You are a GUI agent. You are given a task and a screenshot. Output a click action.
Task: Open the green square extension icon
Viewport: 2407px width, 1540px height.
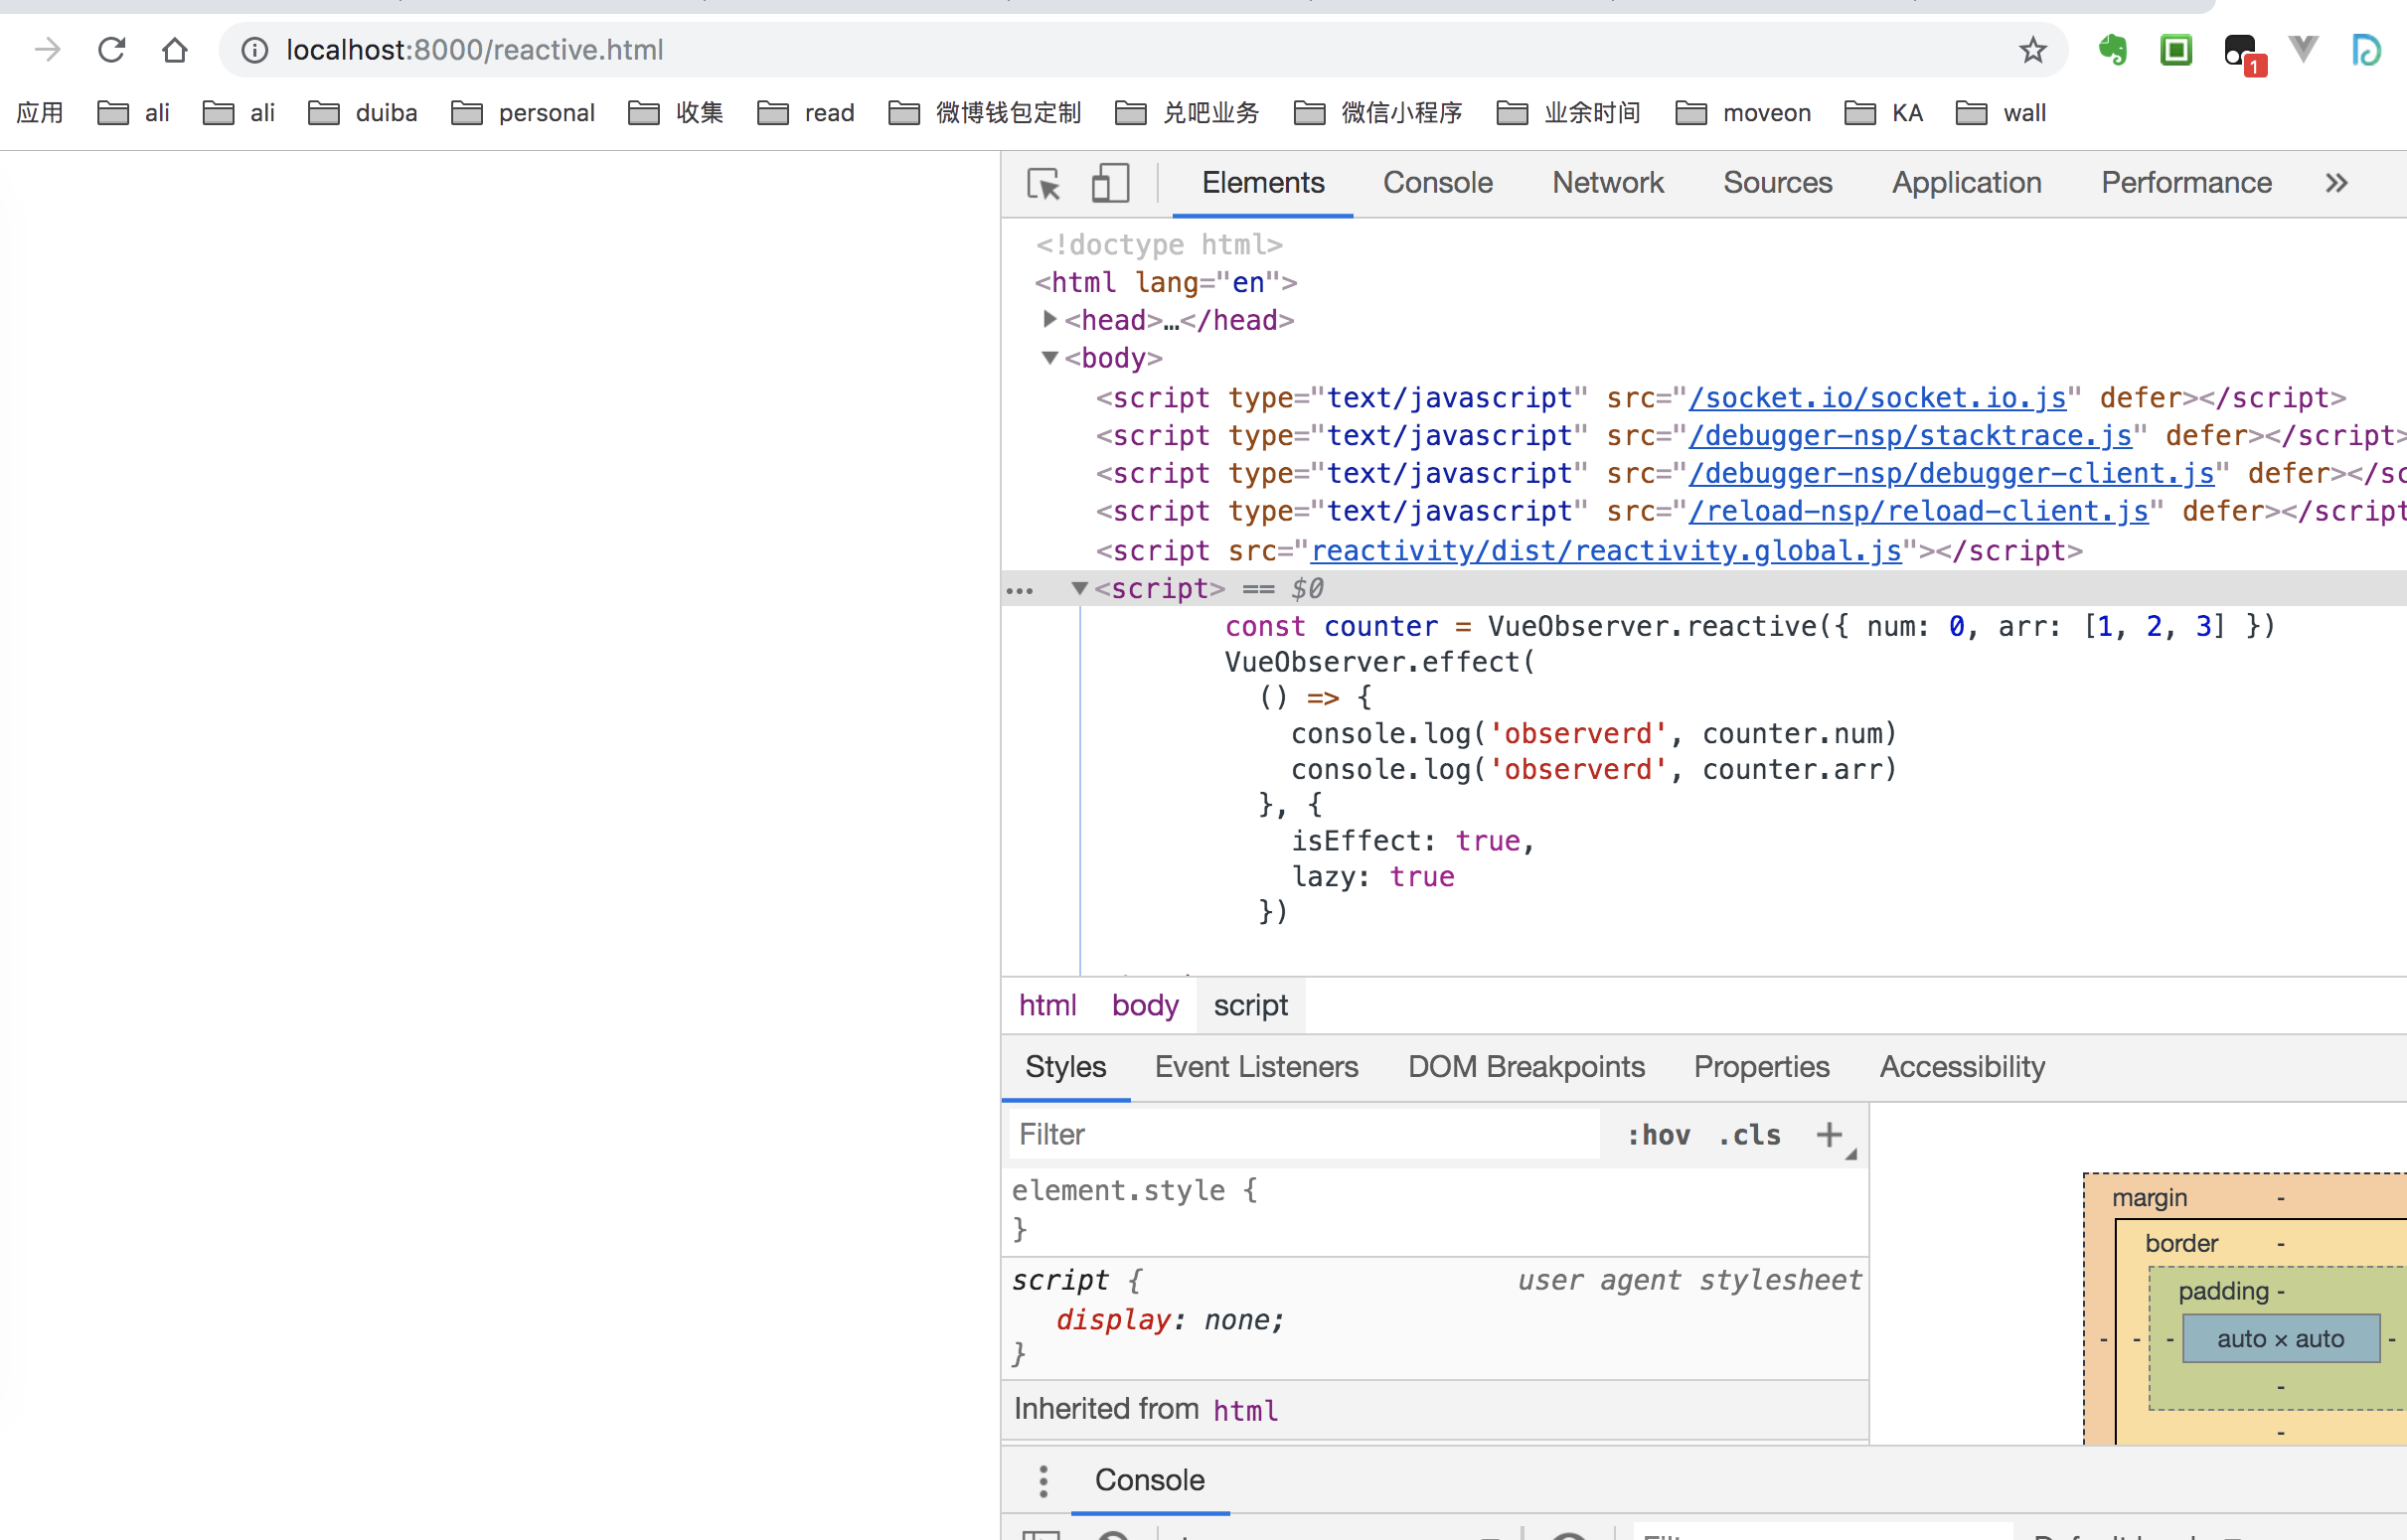click(2176, 49)
